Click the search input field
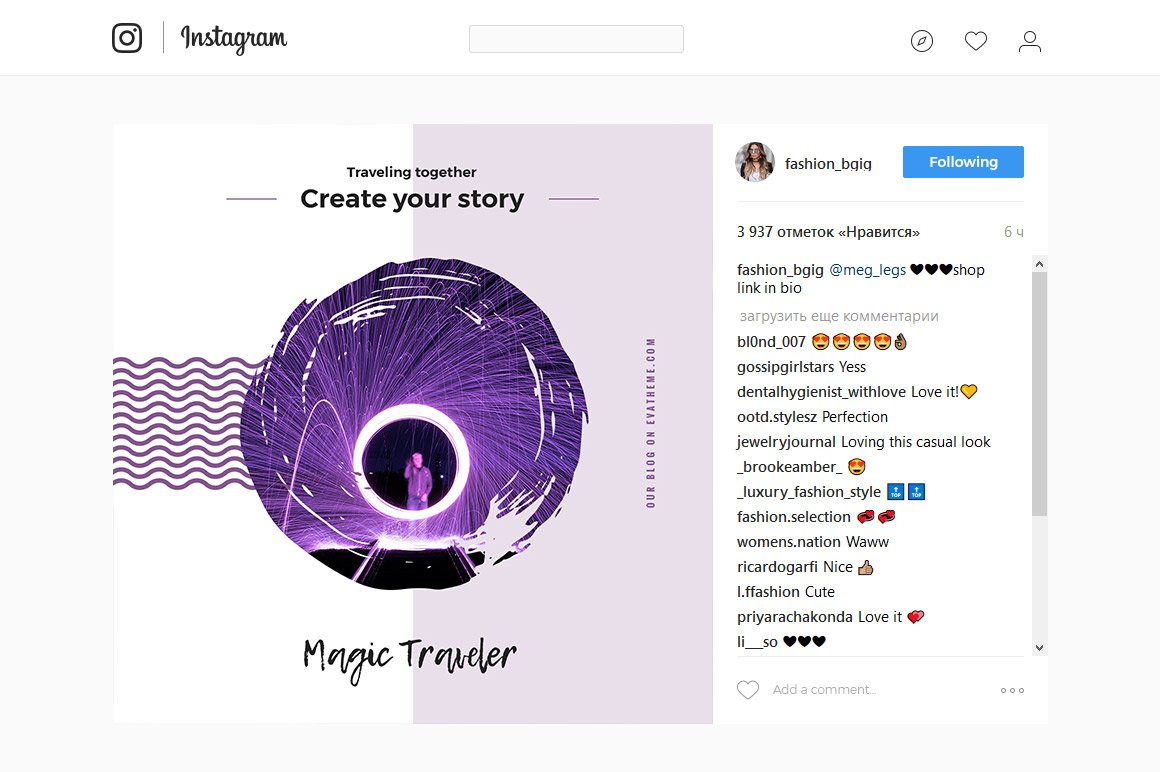The image size is (1160, 772). (x=576, y=39)
